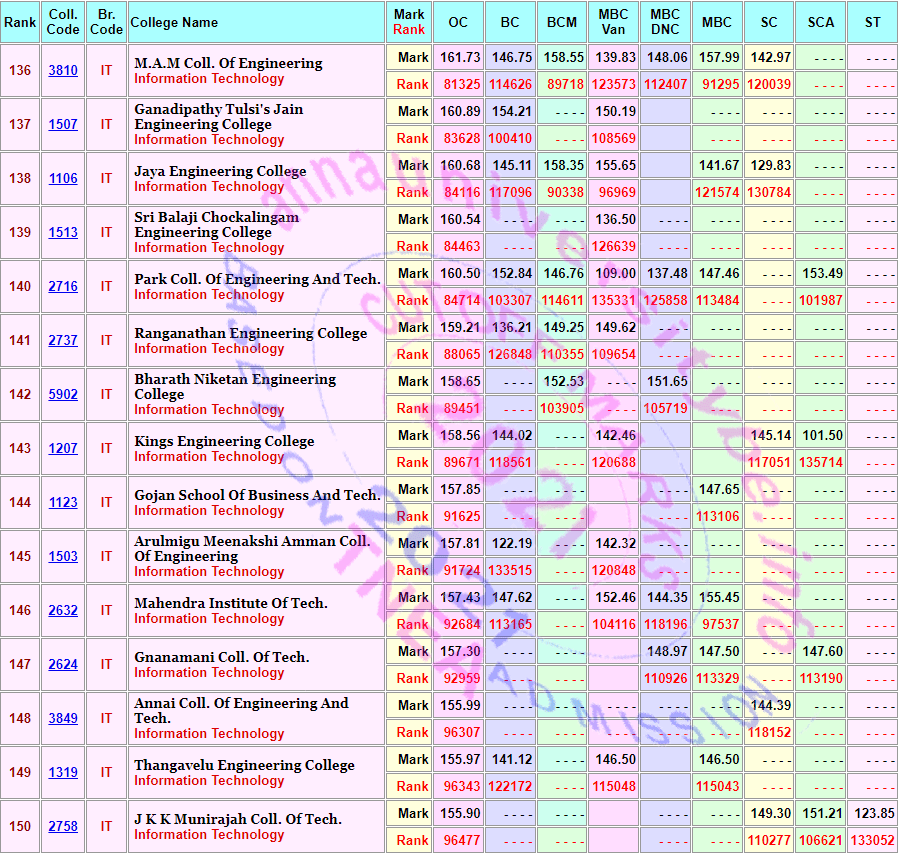Open college code 1507 link
This screenshot has height=853, width=898.
click(x=63, y=124)
